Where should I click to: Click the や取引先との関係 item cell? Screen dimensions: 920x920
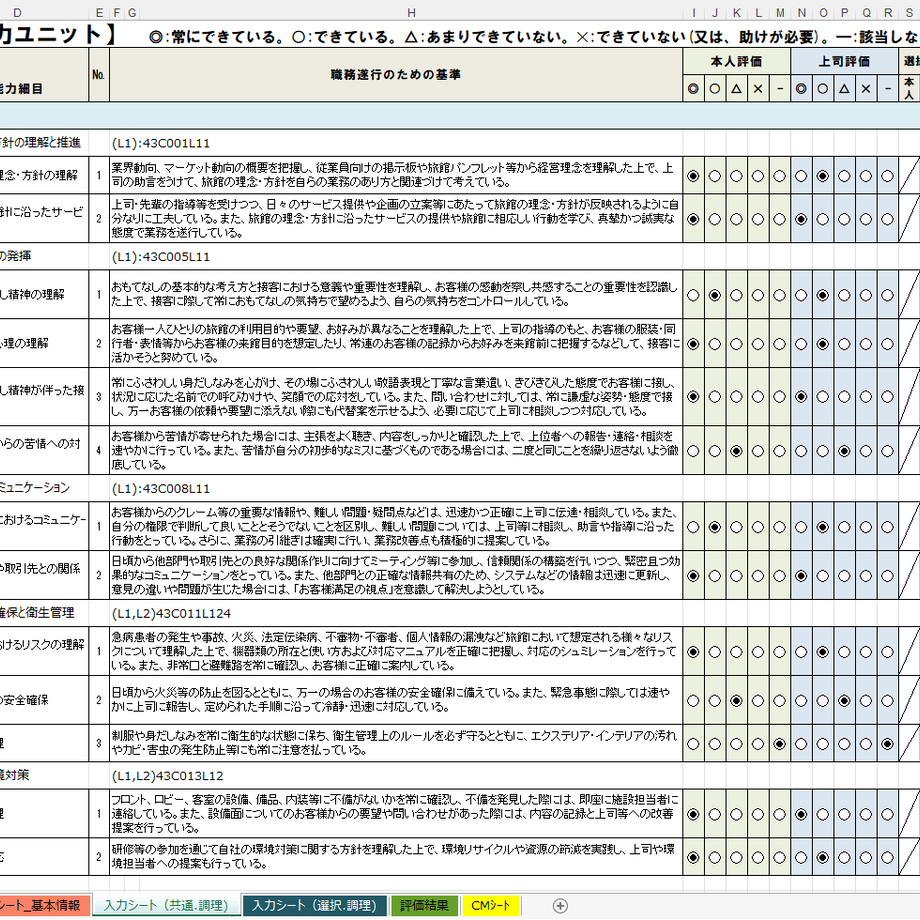pyautogui.click(x=44, y=575)
